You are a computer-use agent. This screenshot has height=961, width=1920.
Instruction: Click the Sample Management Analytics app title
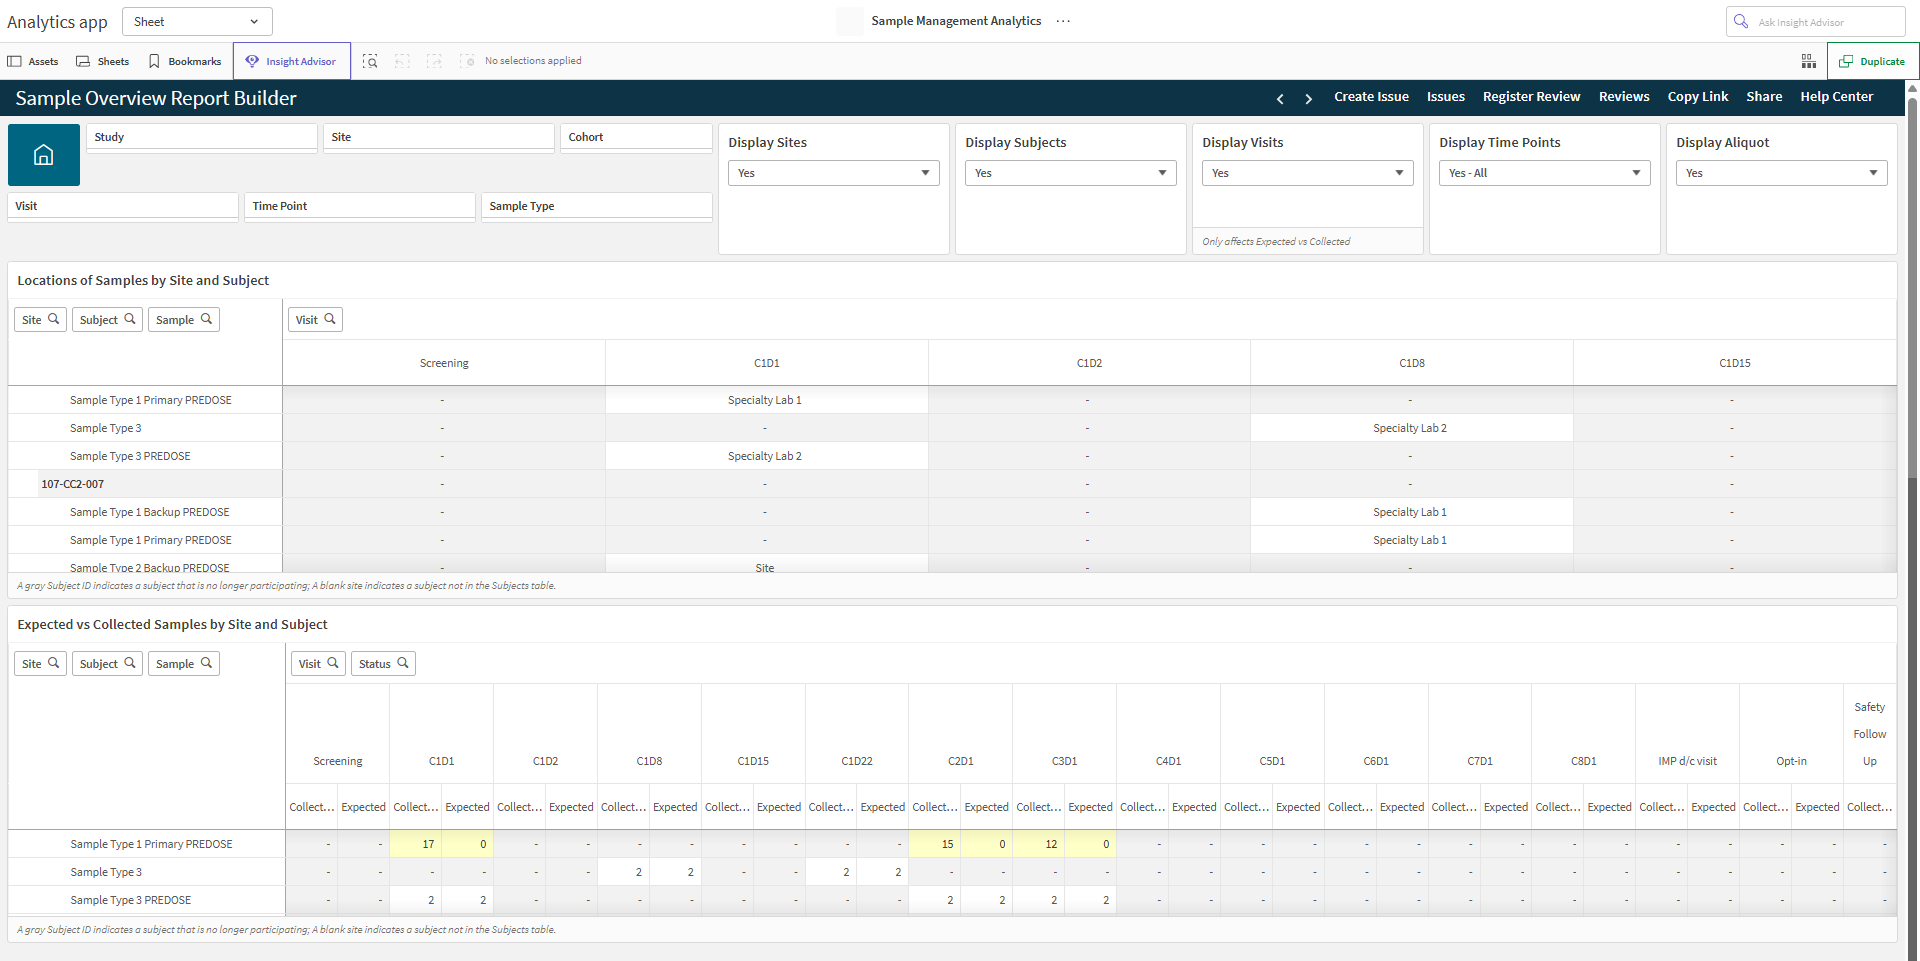click(x=956, y=21)
